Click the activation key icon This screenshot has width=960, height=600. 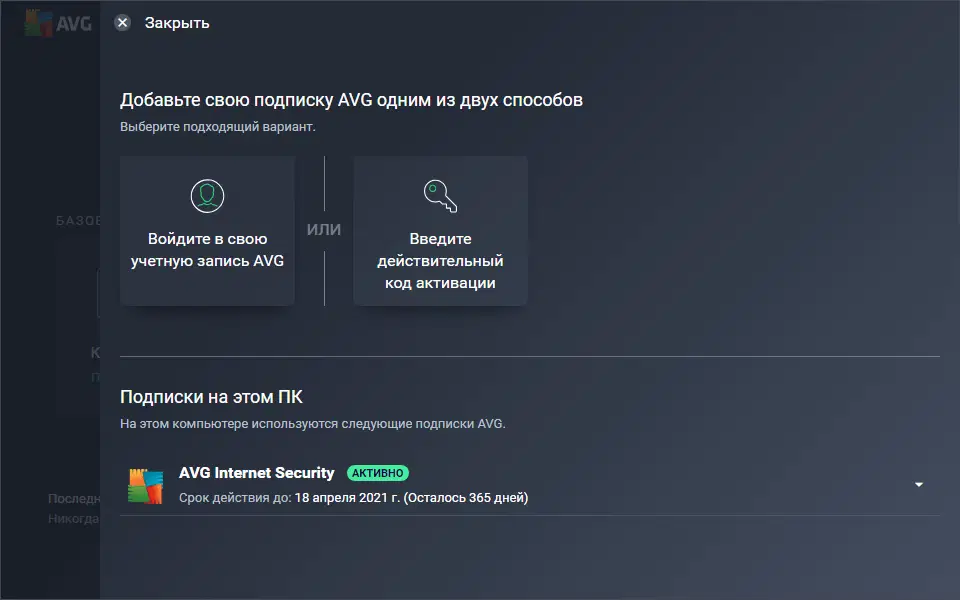tap(440, 194)
